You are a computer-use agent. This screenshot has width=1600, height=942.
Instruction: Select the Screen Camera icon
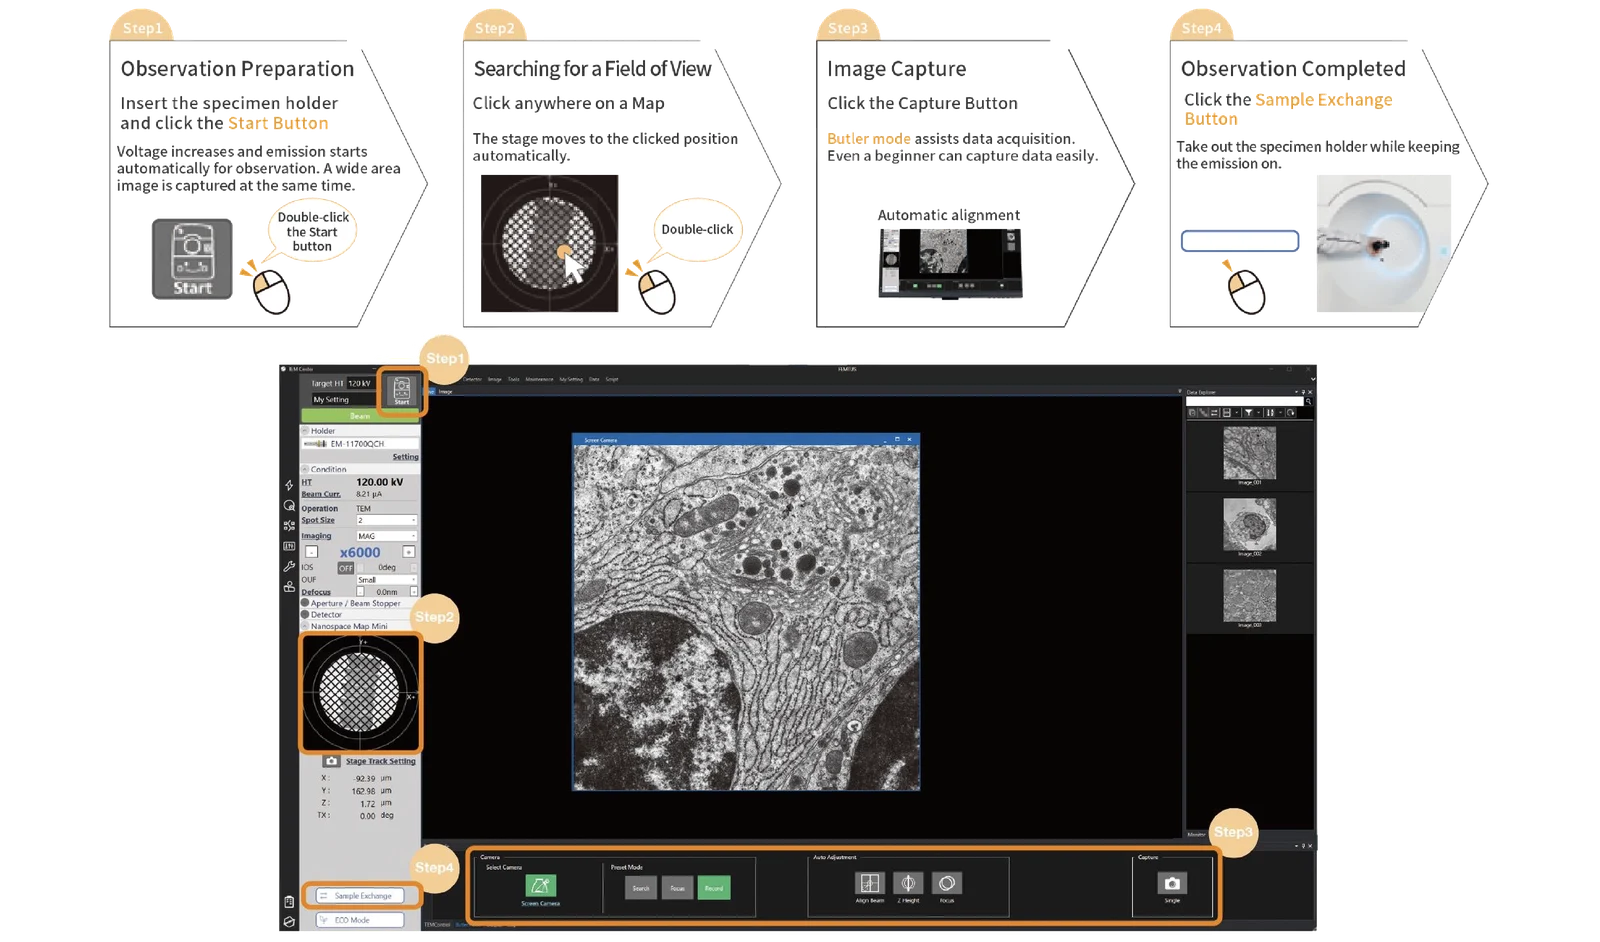540,885
